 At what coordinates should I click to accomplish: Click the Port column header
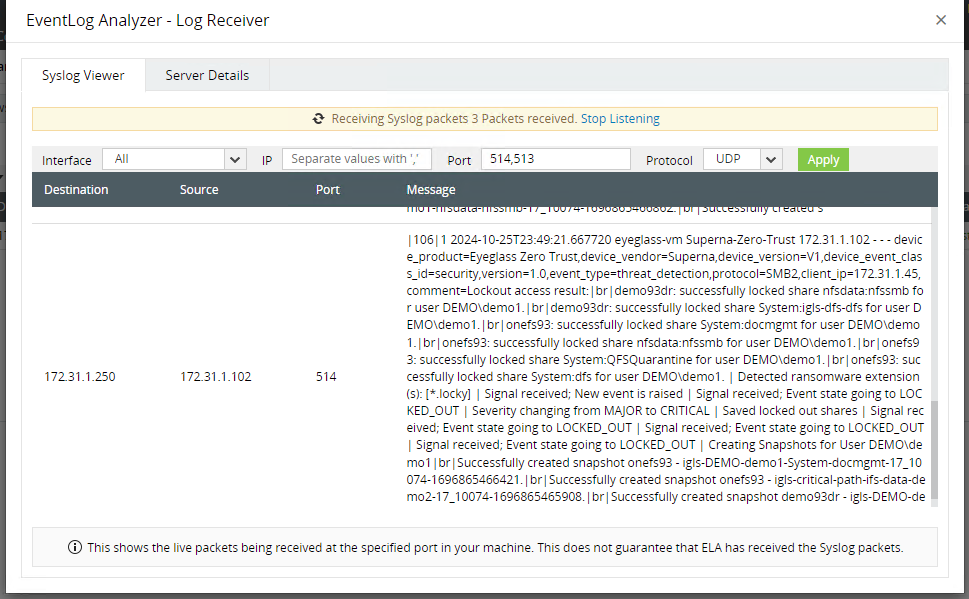tap(327, 189)
